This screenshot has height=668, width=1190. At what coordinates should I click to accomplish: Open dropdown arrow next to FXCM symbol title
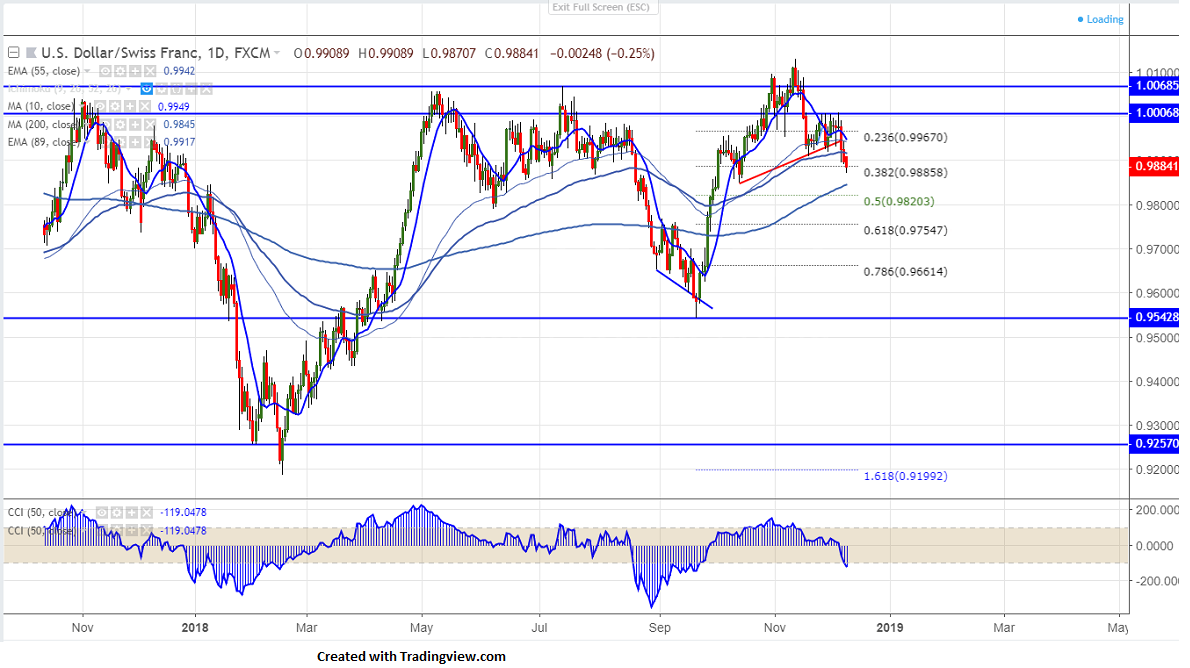click(x=277, y=52)
